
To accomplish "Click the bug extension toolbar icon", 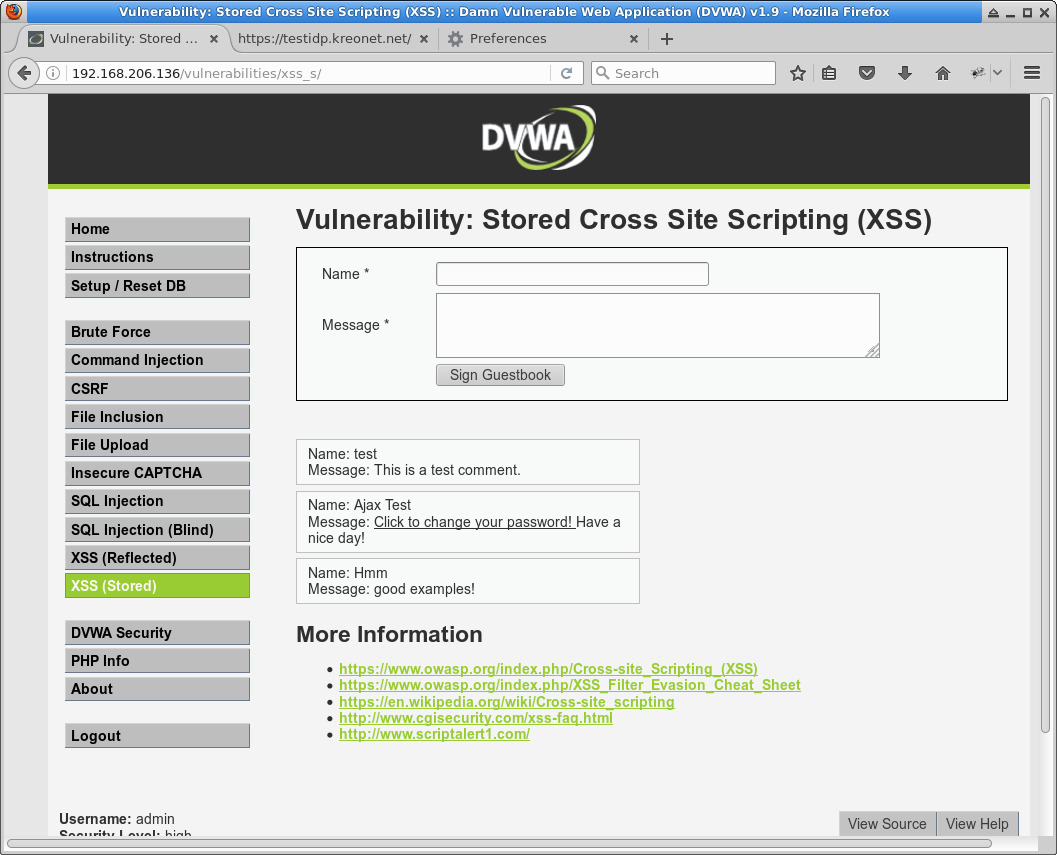I will [977, 73].
